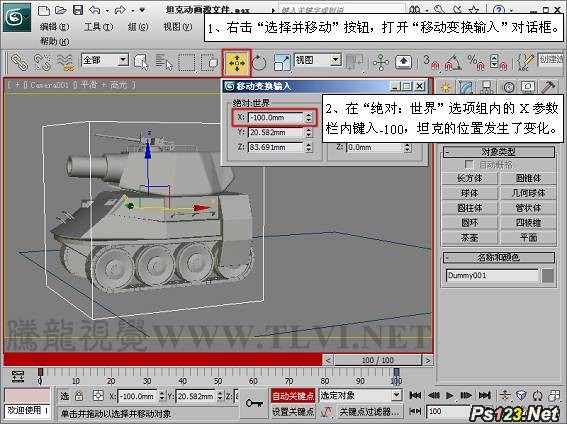Image resolution: width=567 pixels, height=424 pixels.
Task: Toggle the Angle Snap icon
Action: (x=453, y=62)
